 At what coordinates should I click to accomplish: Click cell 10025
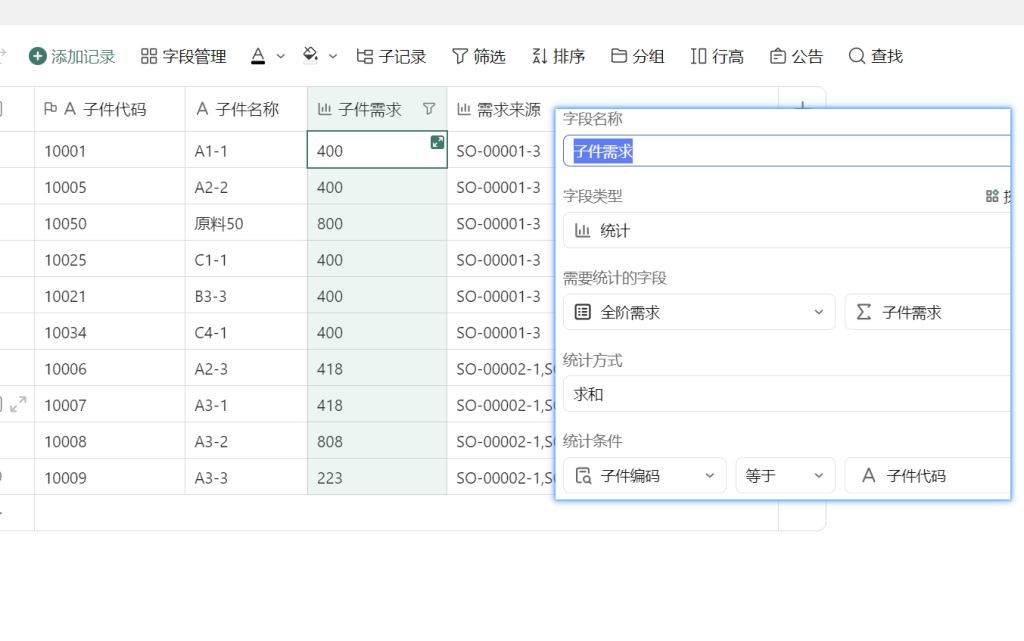110,260
